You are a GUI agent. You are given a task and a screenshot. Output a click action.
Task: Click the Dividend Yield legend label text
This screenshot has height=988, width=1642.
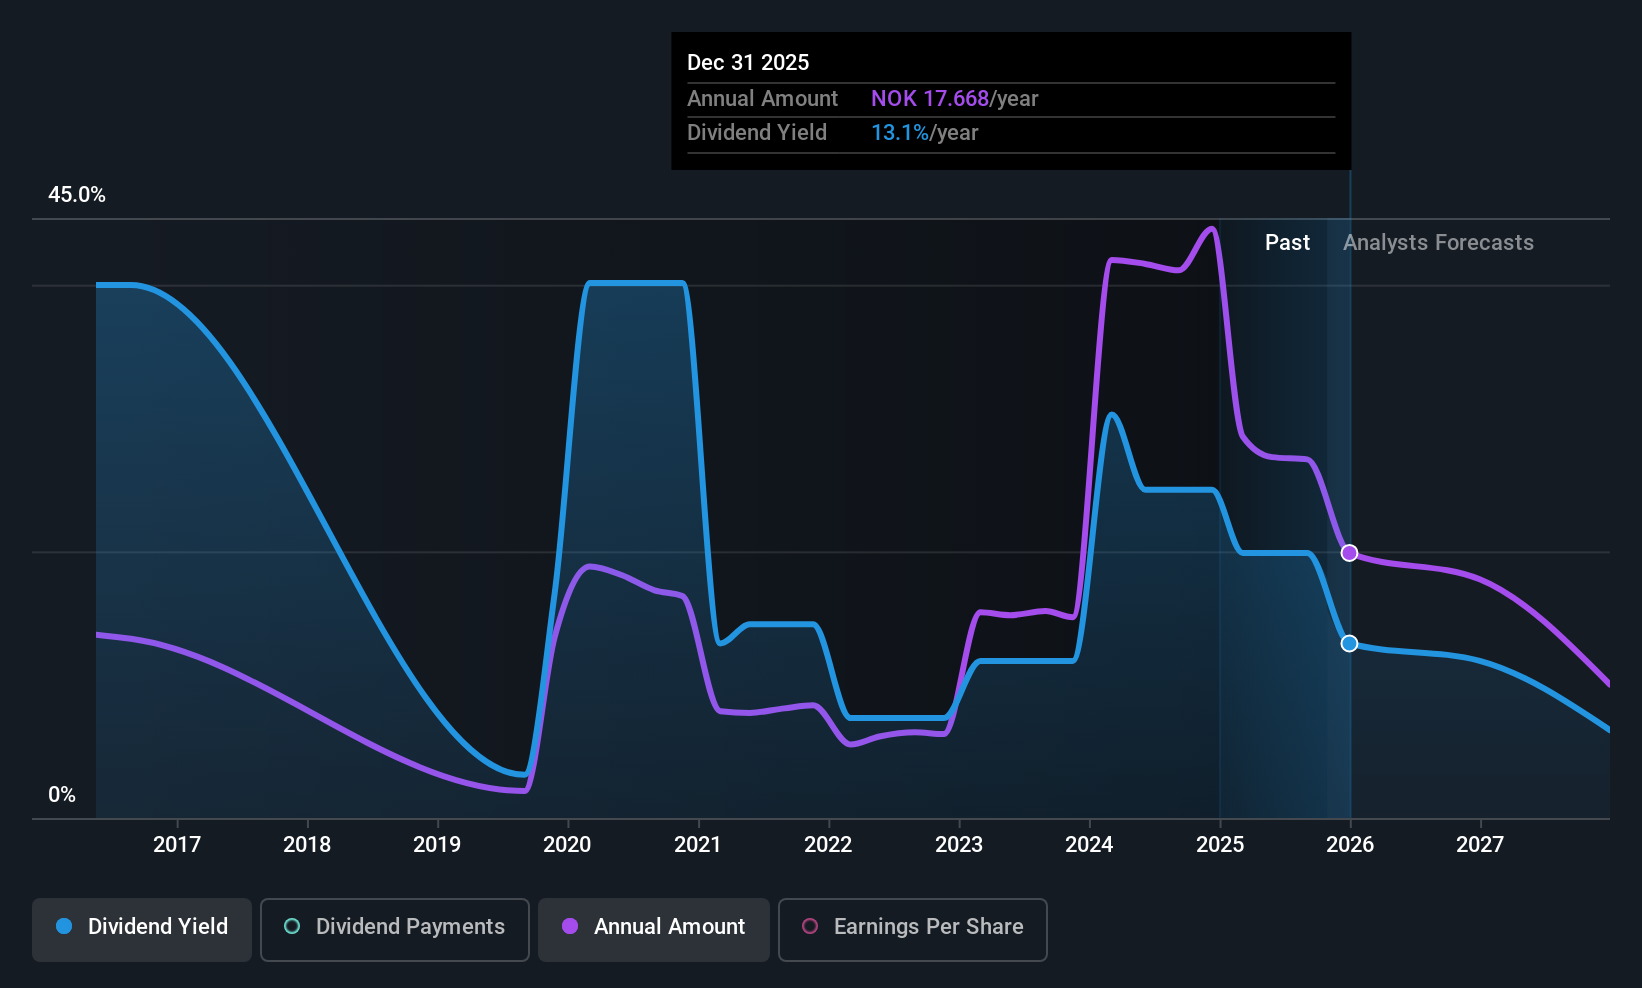tap(156, 927)
